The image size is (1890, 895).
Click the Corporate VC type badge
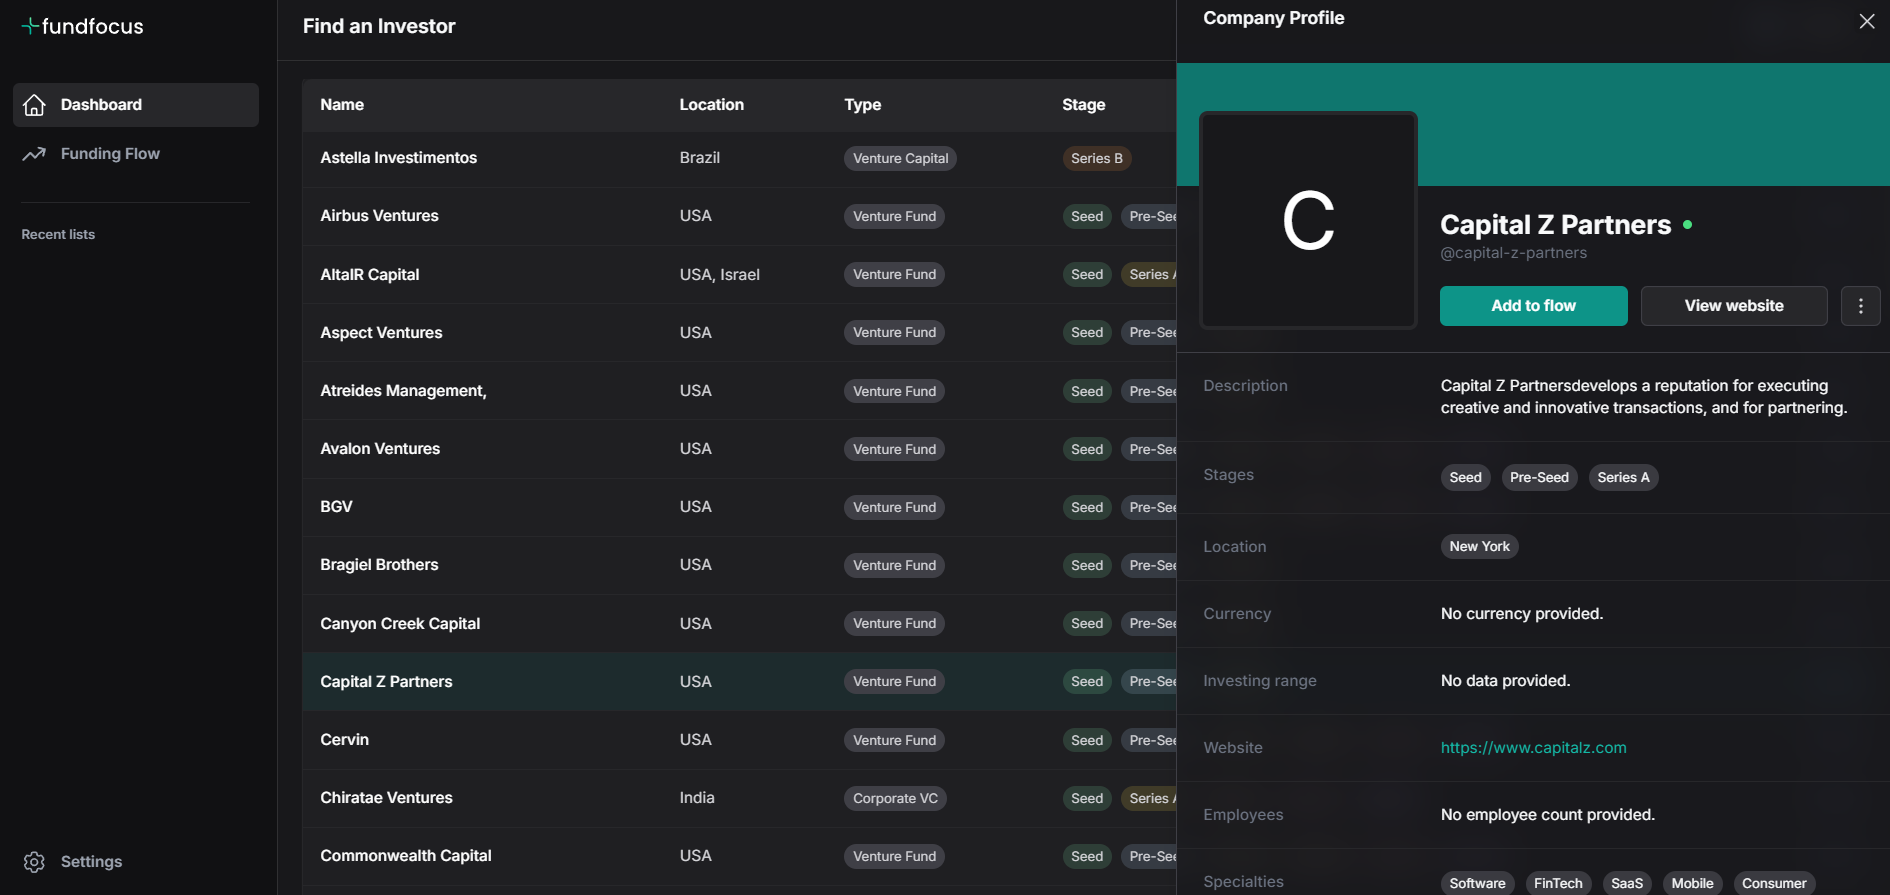click(x=895, y=798)
